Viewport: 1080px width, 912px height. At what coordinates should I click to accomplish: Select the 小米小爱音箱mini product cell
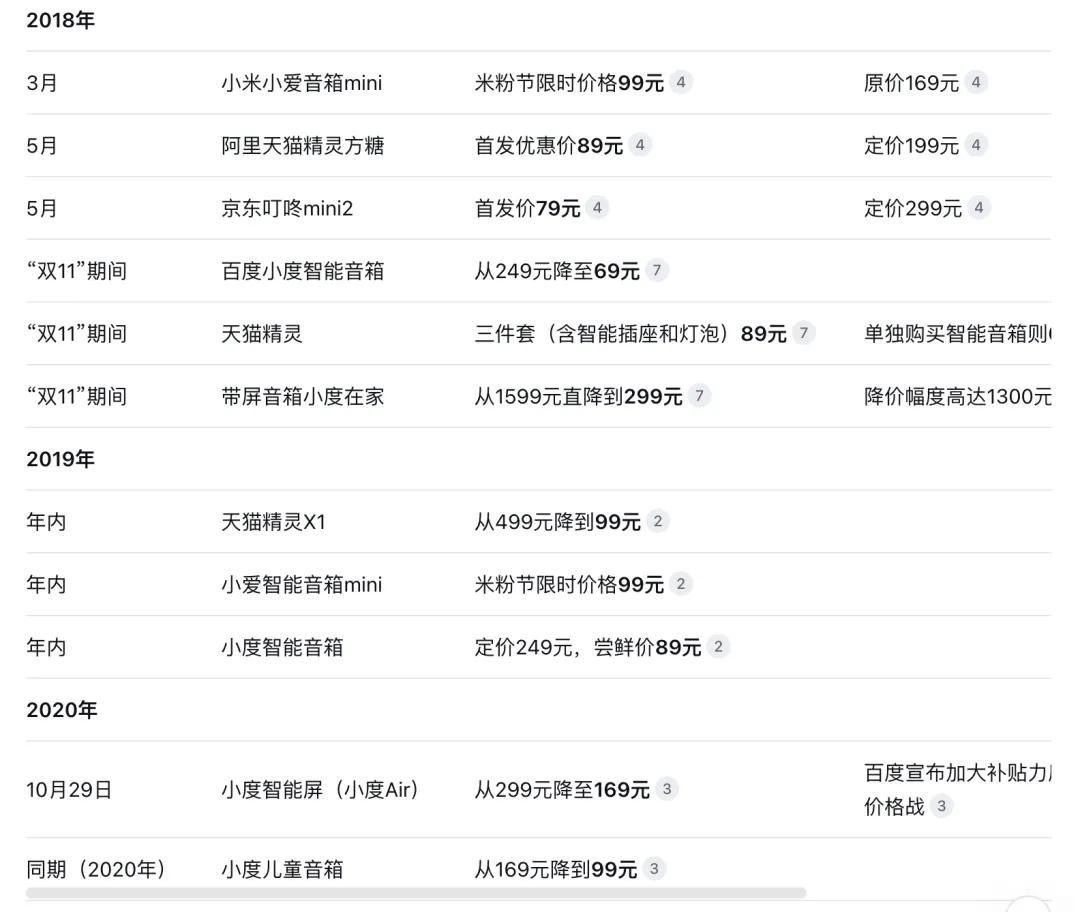pyautogui.click(x=301, y=83)
